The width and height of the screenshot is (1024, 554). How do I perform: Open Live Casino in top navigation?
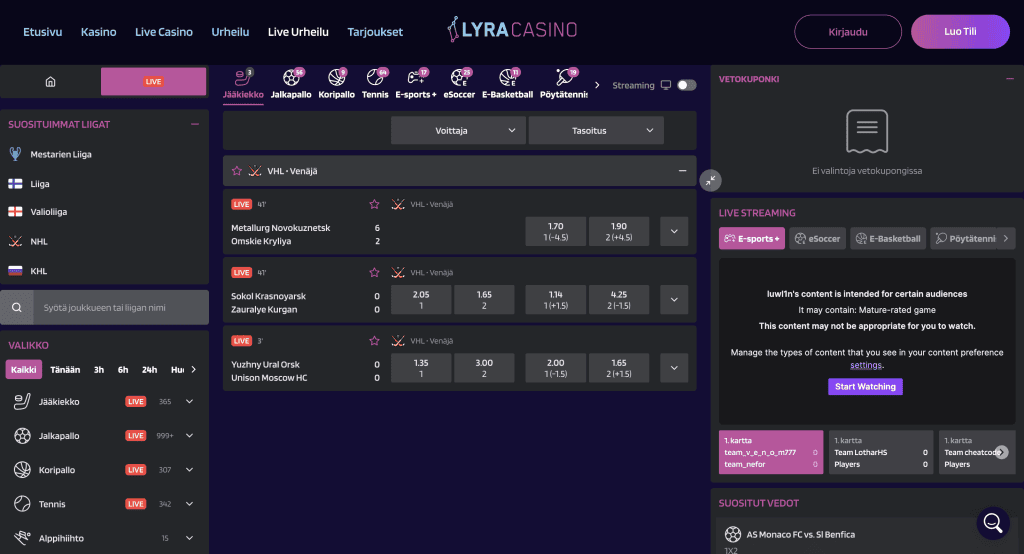click(x=164, y=31)
